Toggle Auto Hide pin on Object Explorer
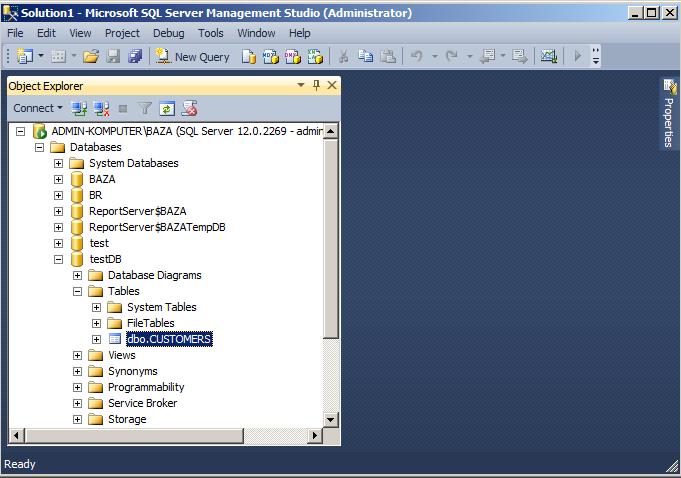The height and width of the screenshot is (478, 681). [x=316, y=85]
